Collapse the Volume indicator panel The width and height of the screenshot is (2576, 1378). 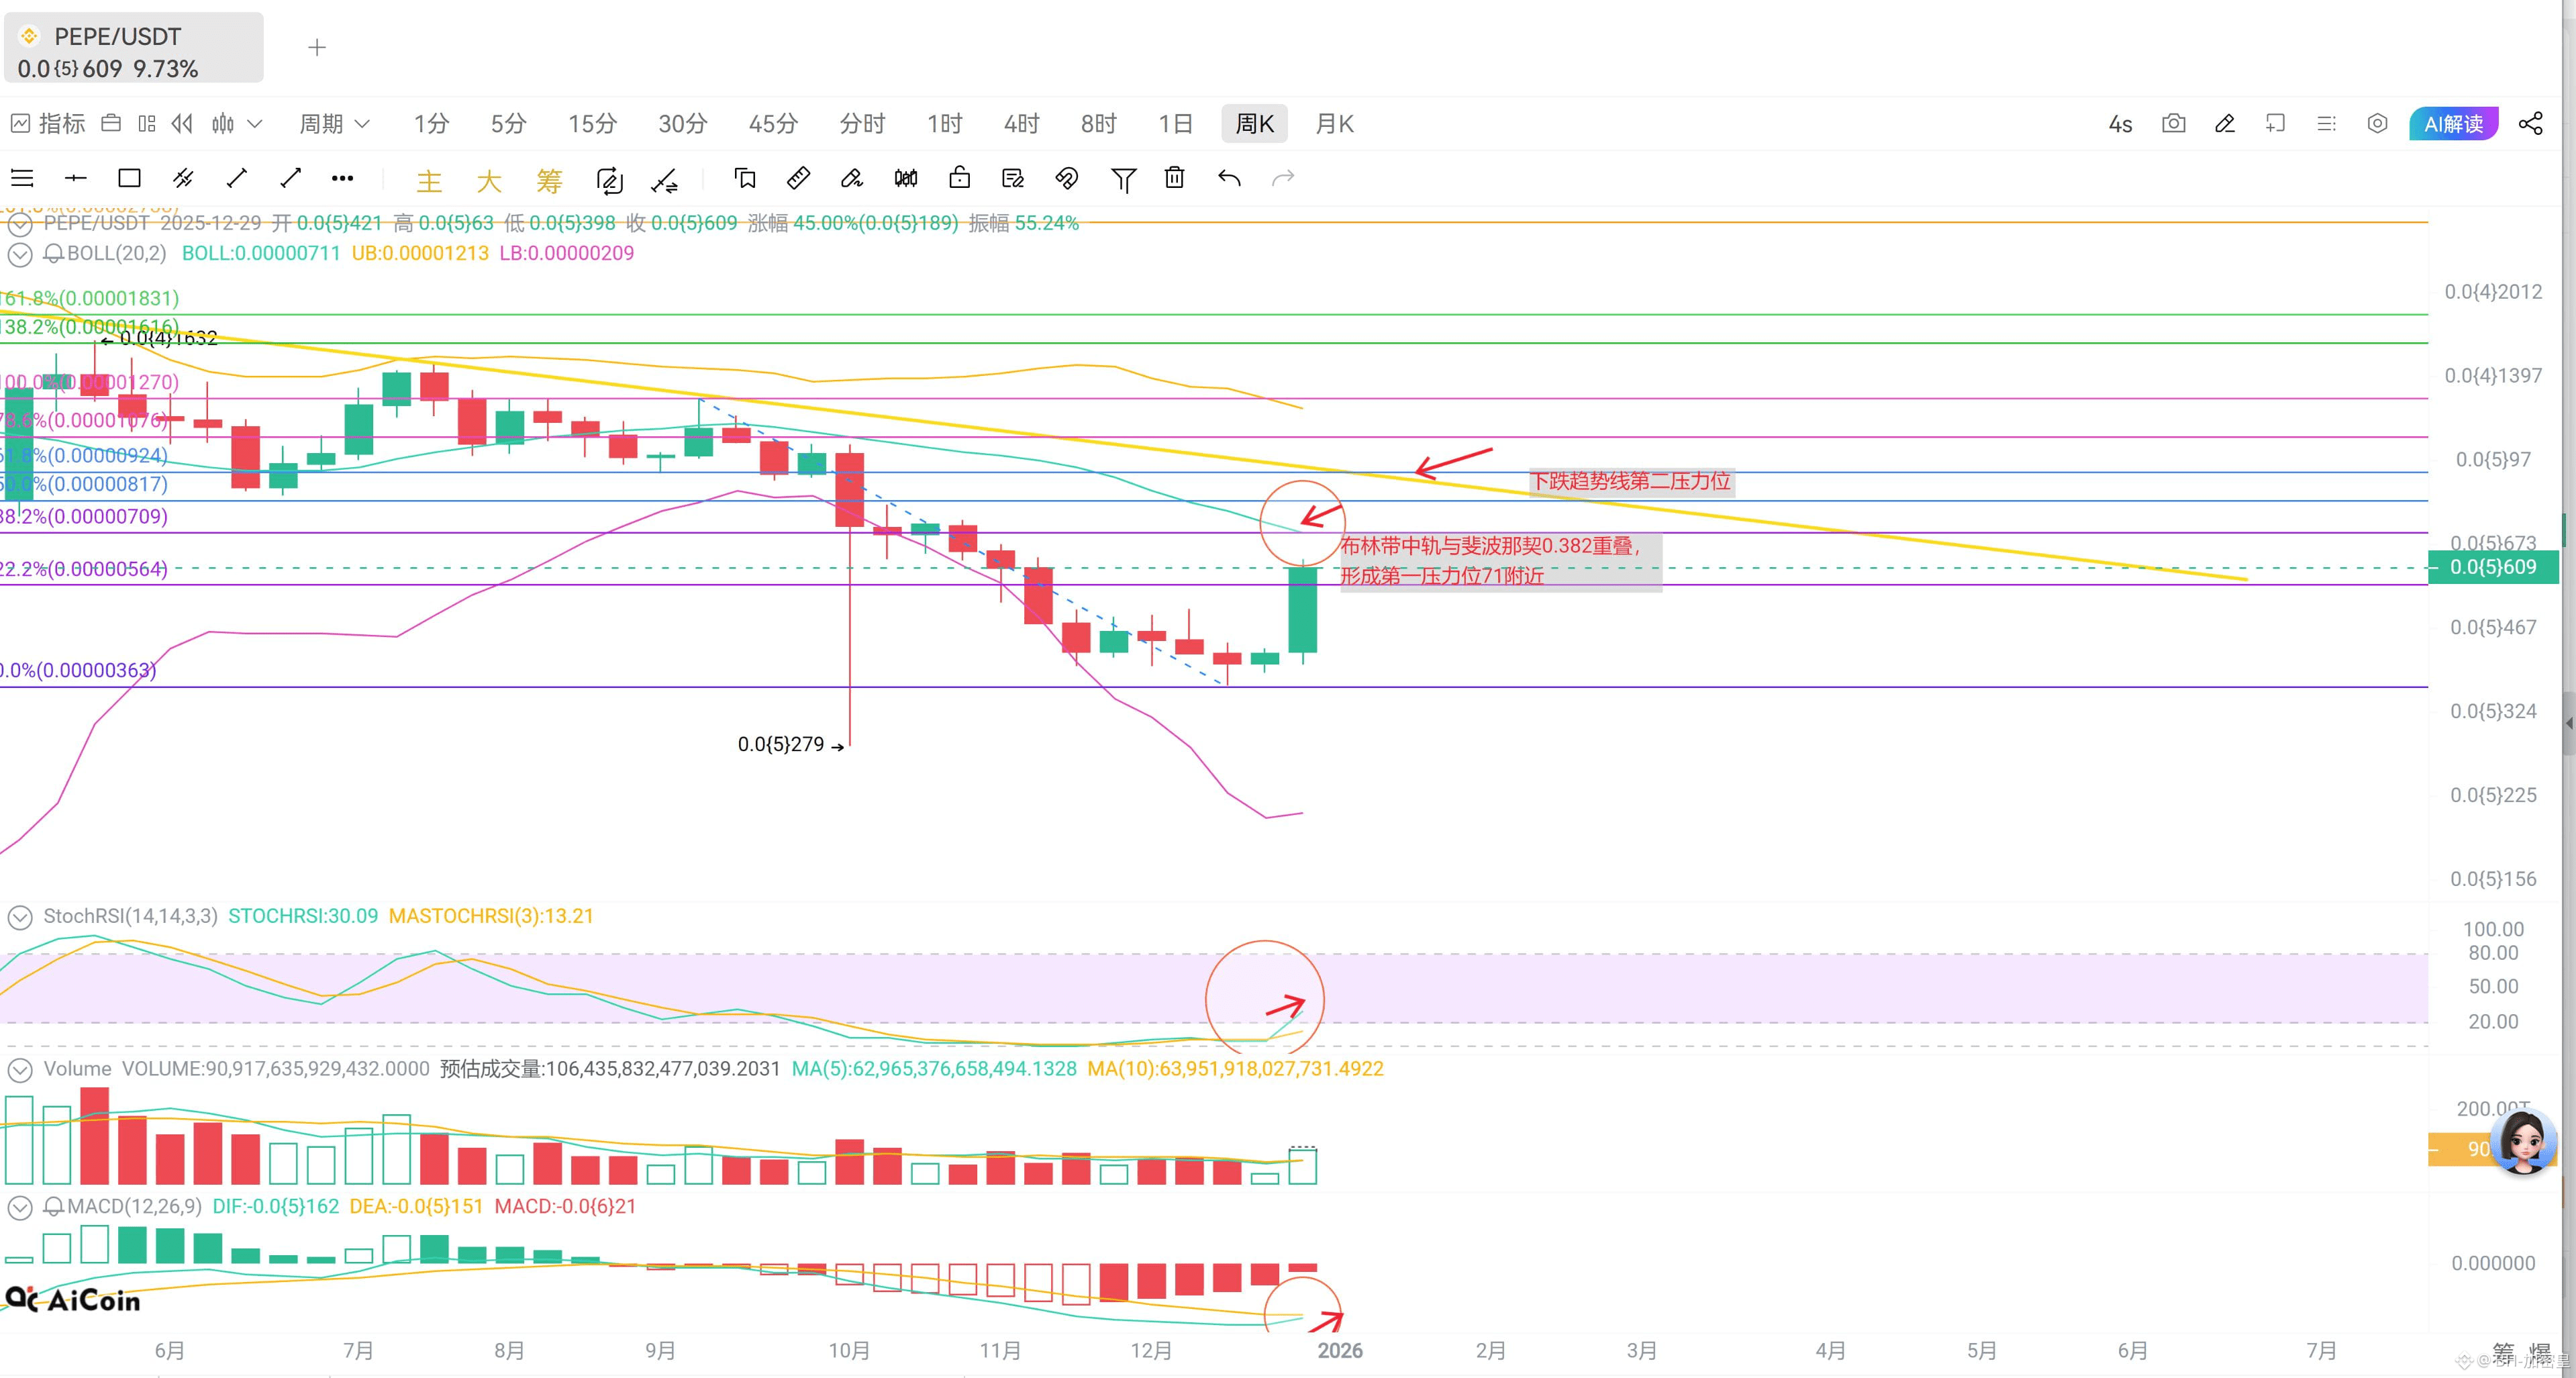pyautogui.click(x=20, y=1071)
